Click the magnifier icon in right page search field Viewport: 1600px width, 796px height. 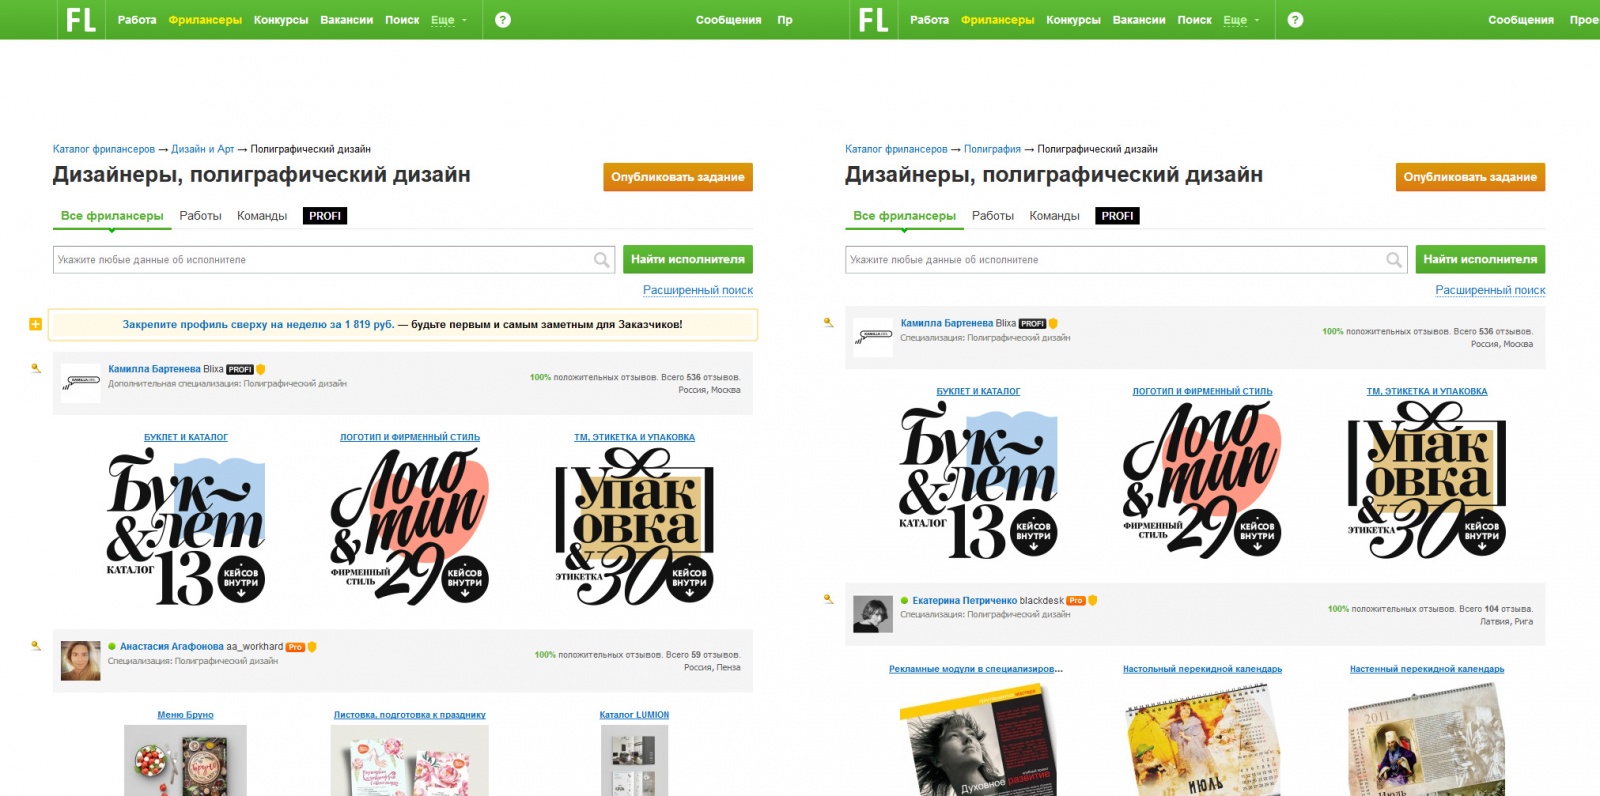pyautogui.click(x=1393, y=260)
